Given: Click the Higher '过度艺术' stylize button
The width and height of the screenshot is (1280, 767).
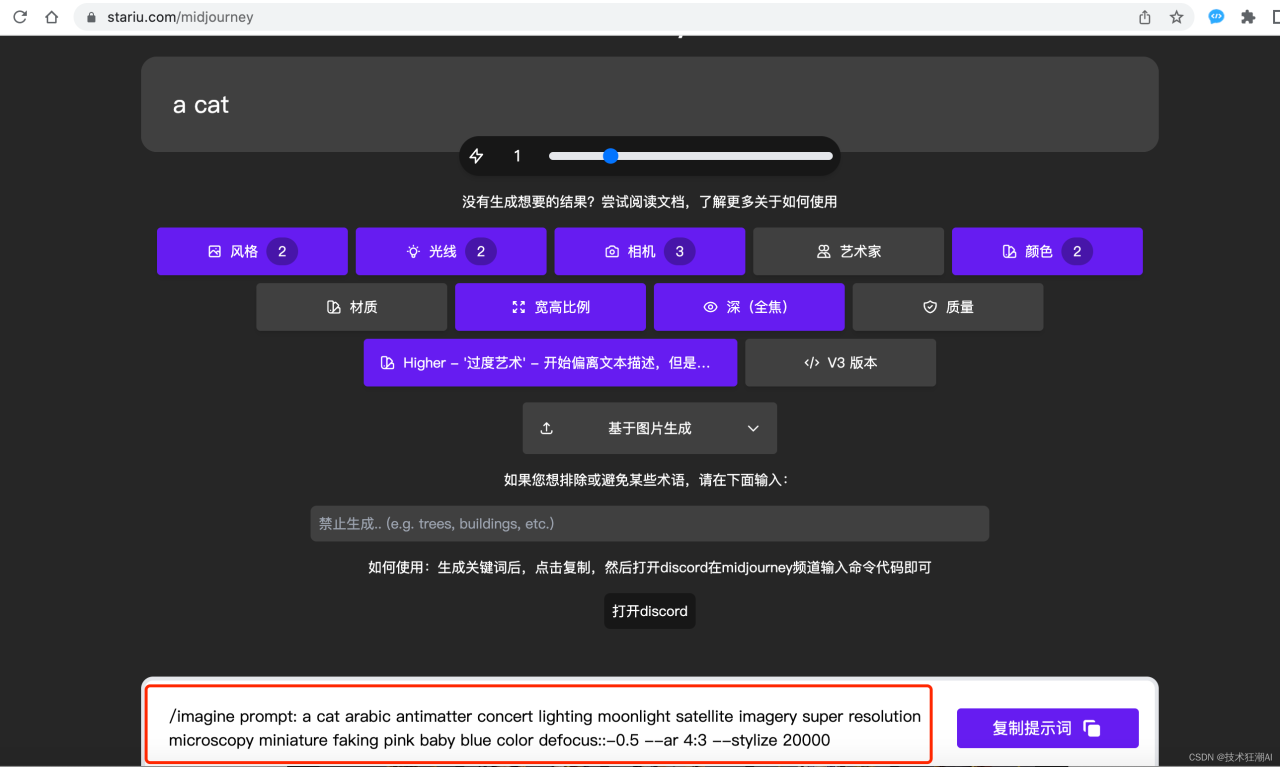Looking at the screenshot, I should pos(550,363).
